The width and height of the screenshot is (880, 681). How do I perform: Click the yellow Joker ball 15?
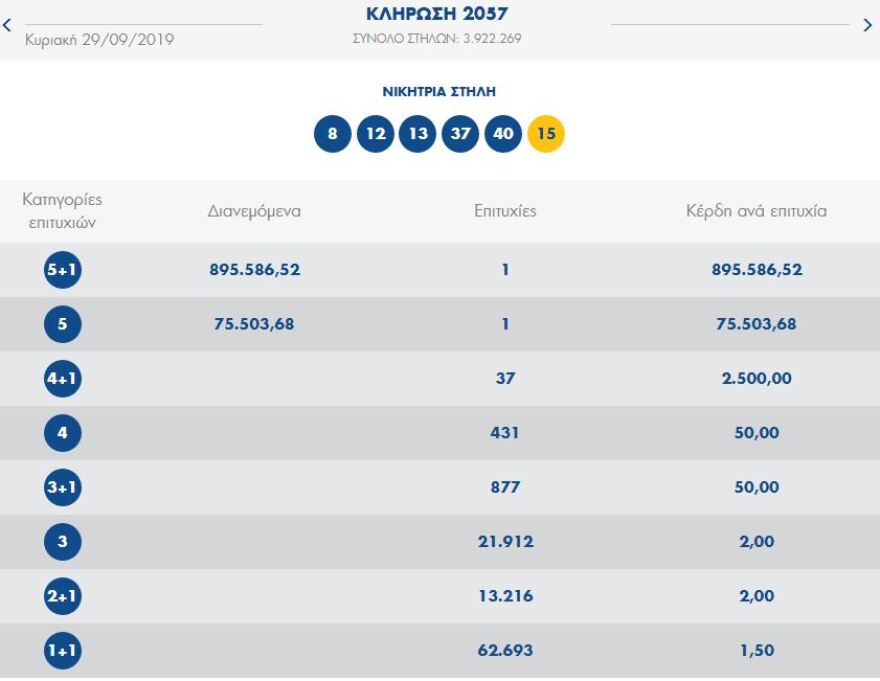pos(545,132)
